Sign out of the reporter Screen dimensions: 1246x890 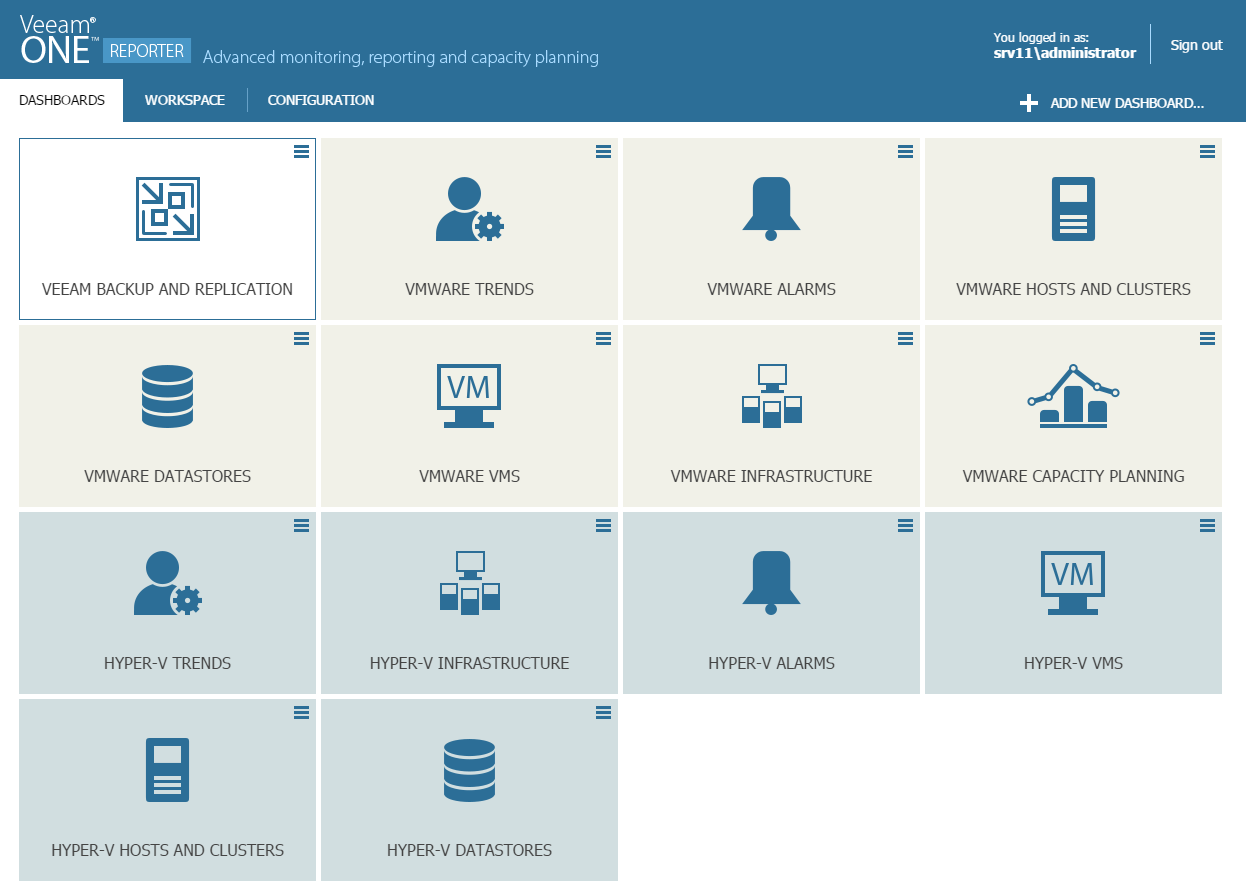point(1196,45)
